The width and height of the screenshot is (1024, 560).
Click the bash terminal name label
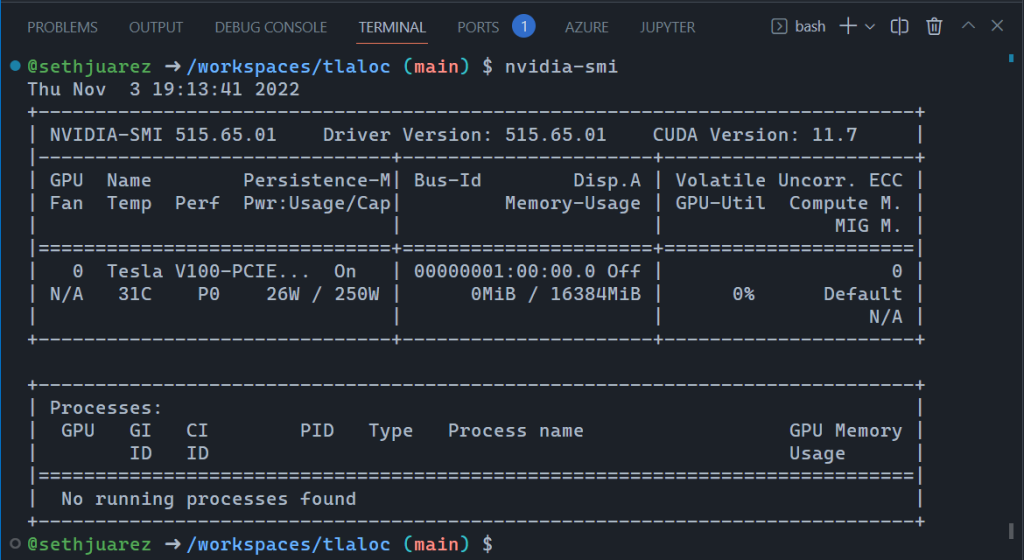810,27
